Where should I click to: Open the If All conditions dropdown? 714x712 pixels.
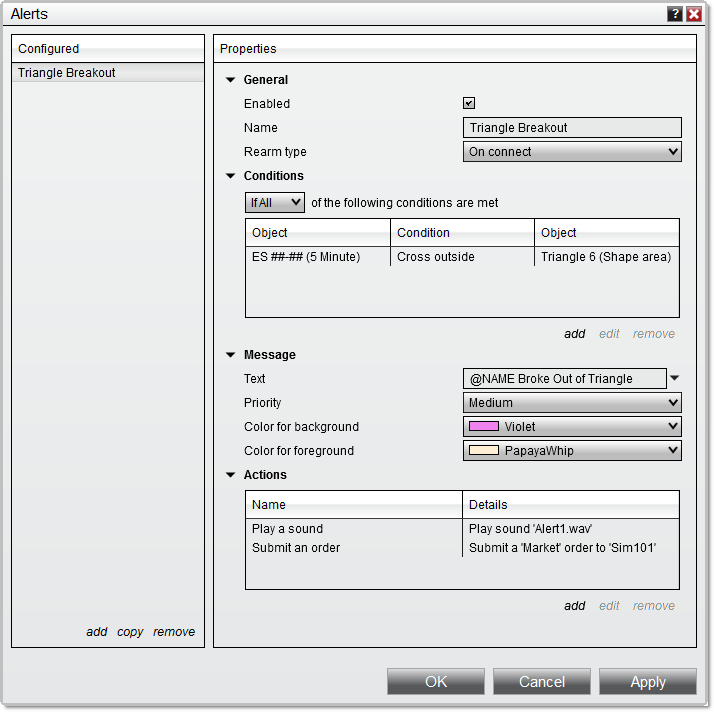point(275,203)
